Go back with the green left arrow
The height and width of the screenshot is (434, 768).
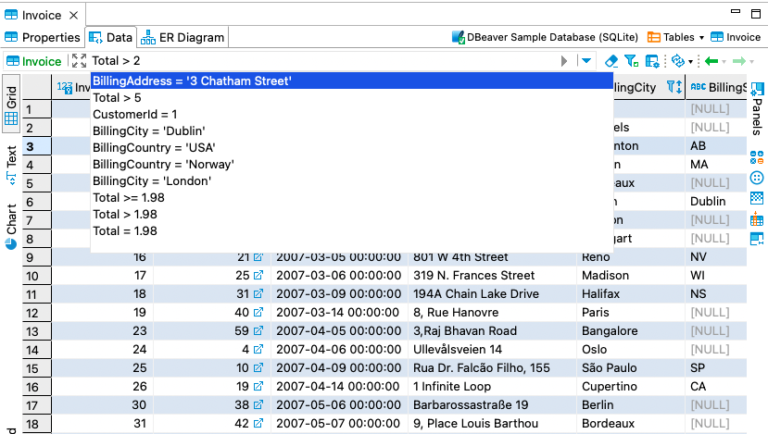tap(711, 61)
